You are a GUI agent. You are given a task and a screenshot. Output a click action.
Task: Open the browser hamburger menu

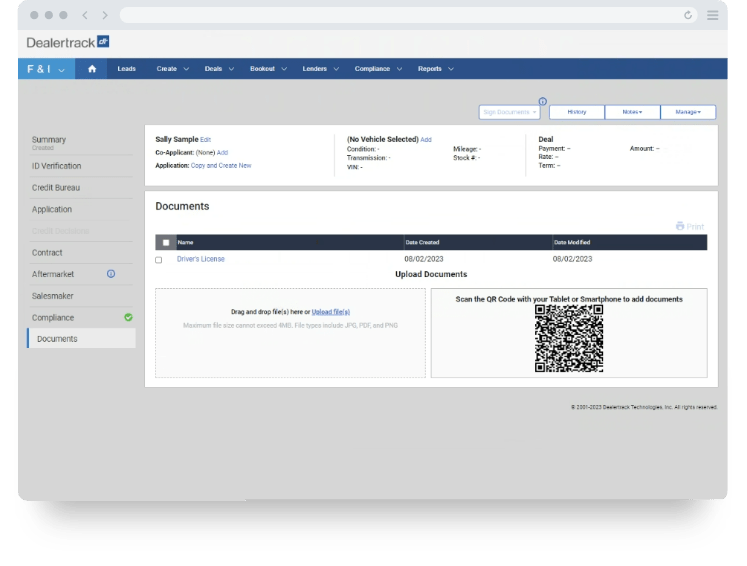(713, 15)
